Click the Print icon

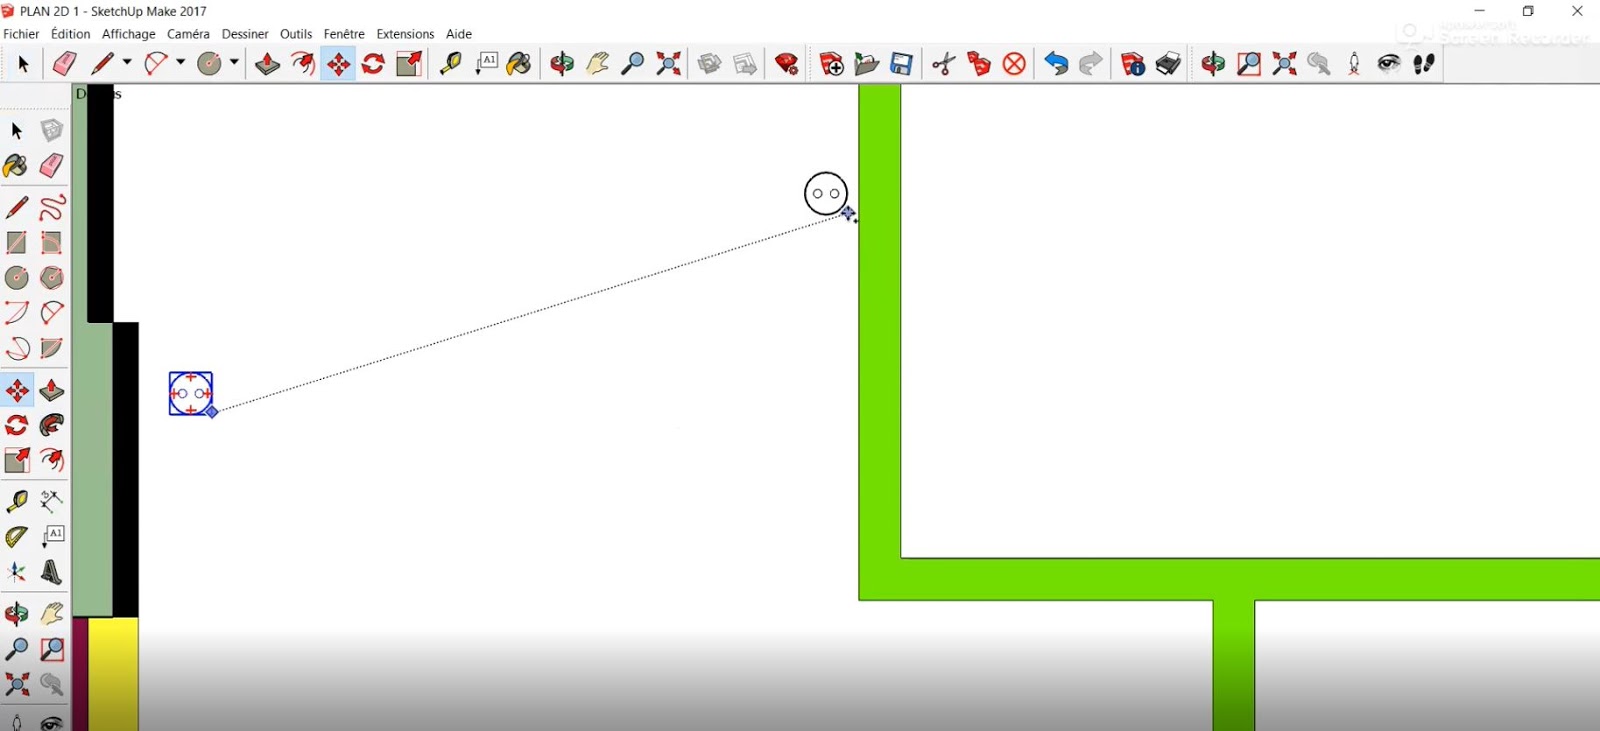(x=1168, y=64)
